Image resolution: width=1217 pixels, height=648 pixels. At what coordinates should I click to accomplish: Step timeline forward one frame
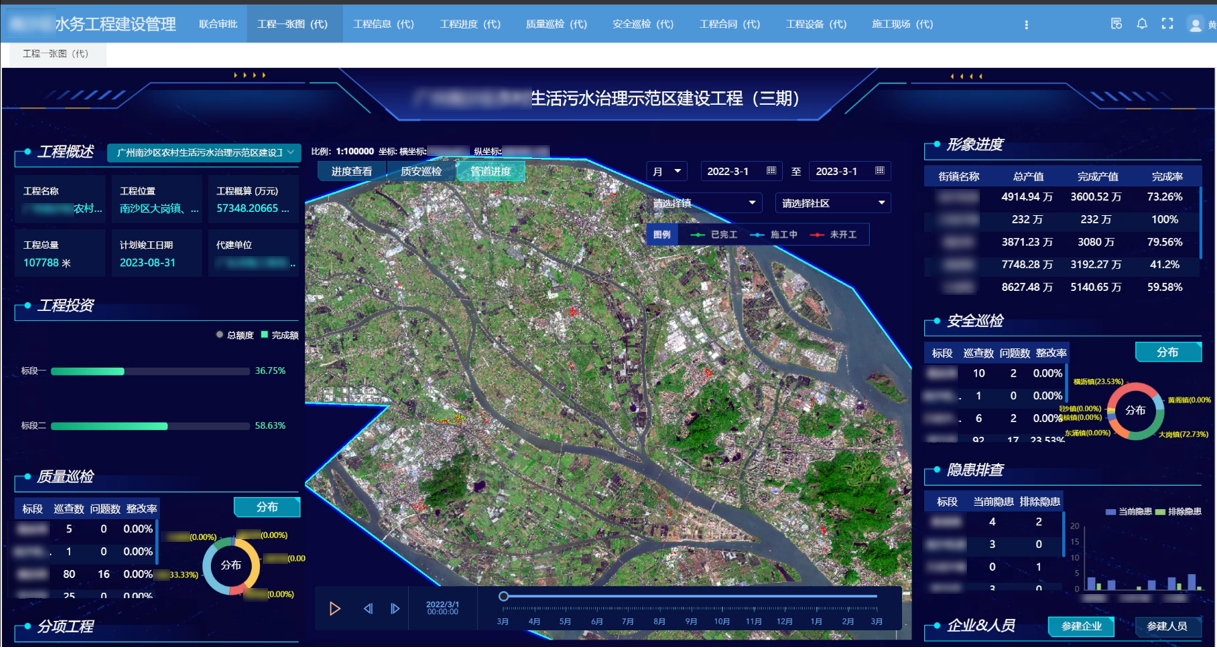pos(395,608)
